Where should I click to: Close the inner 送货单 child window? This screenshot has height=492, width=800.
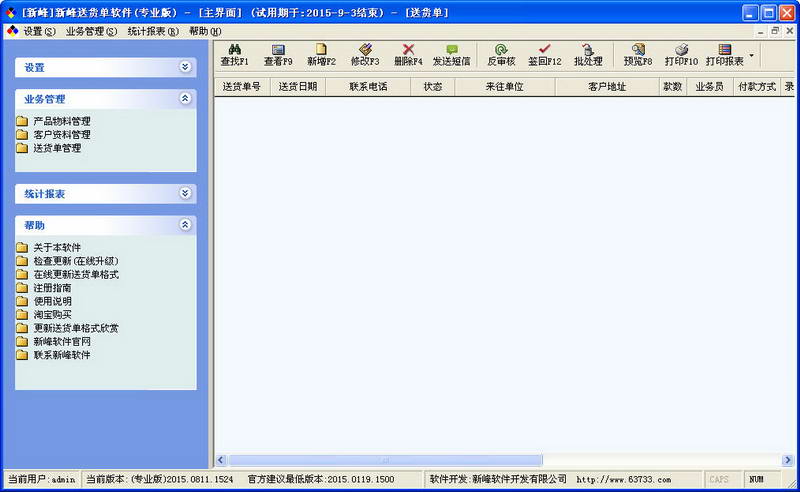[x=789, y=31]
